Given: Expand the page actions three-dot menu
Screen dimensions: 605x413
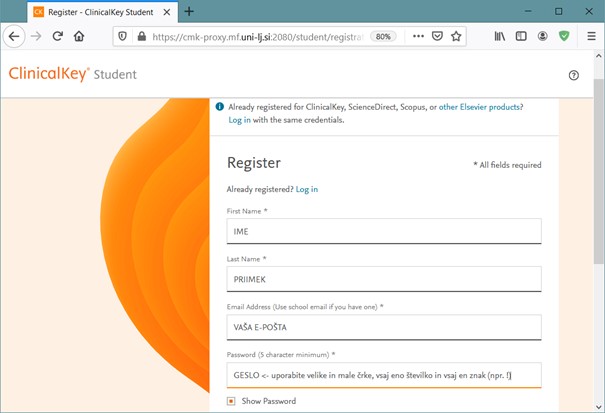Looking at the screenshot, I should point(418,36).
